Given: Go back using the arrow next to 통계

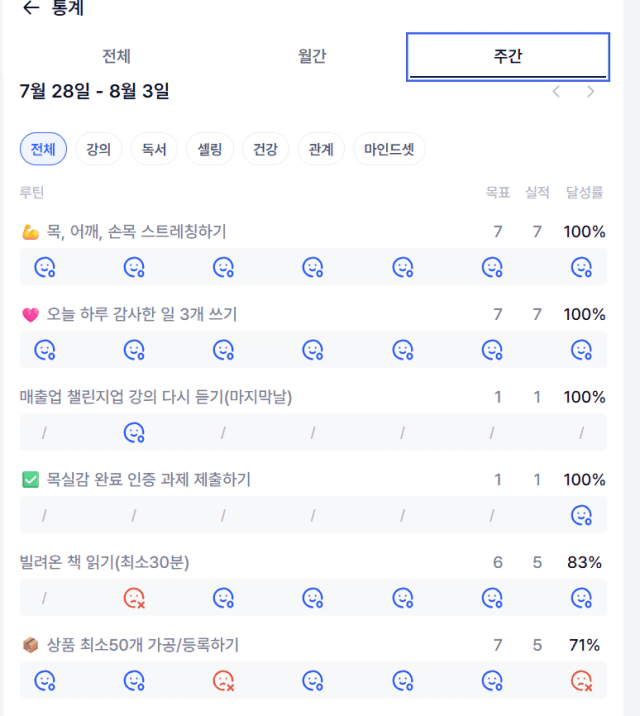Looking at the screenshot, I should 31,8.
